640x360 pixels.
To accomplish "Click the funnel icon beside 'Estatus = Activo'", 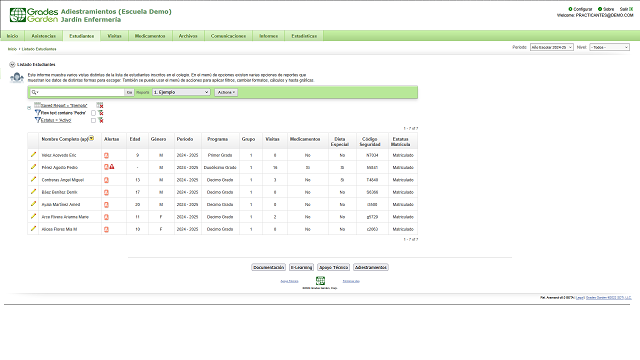I will coord(38,120).
